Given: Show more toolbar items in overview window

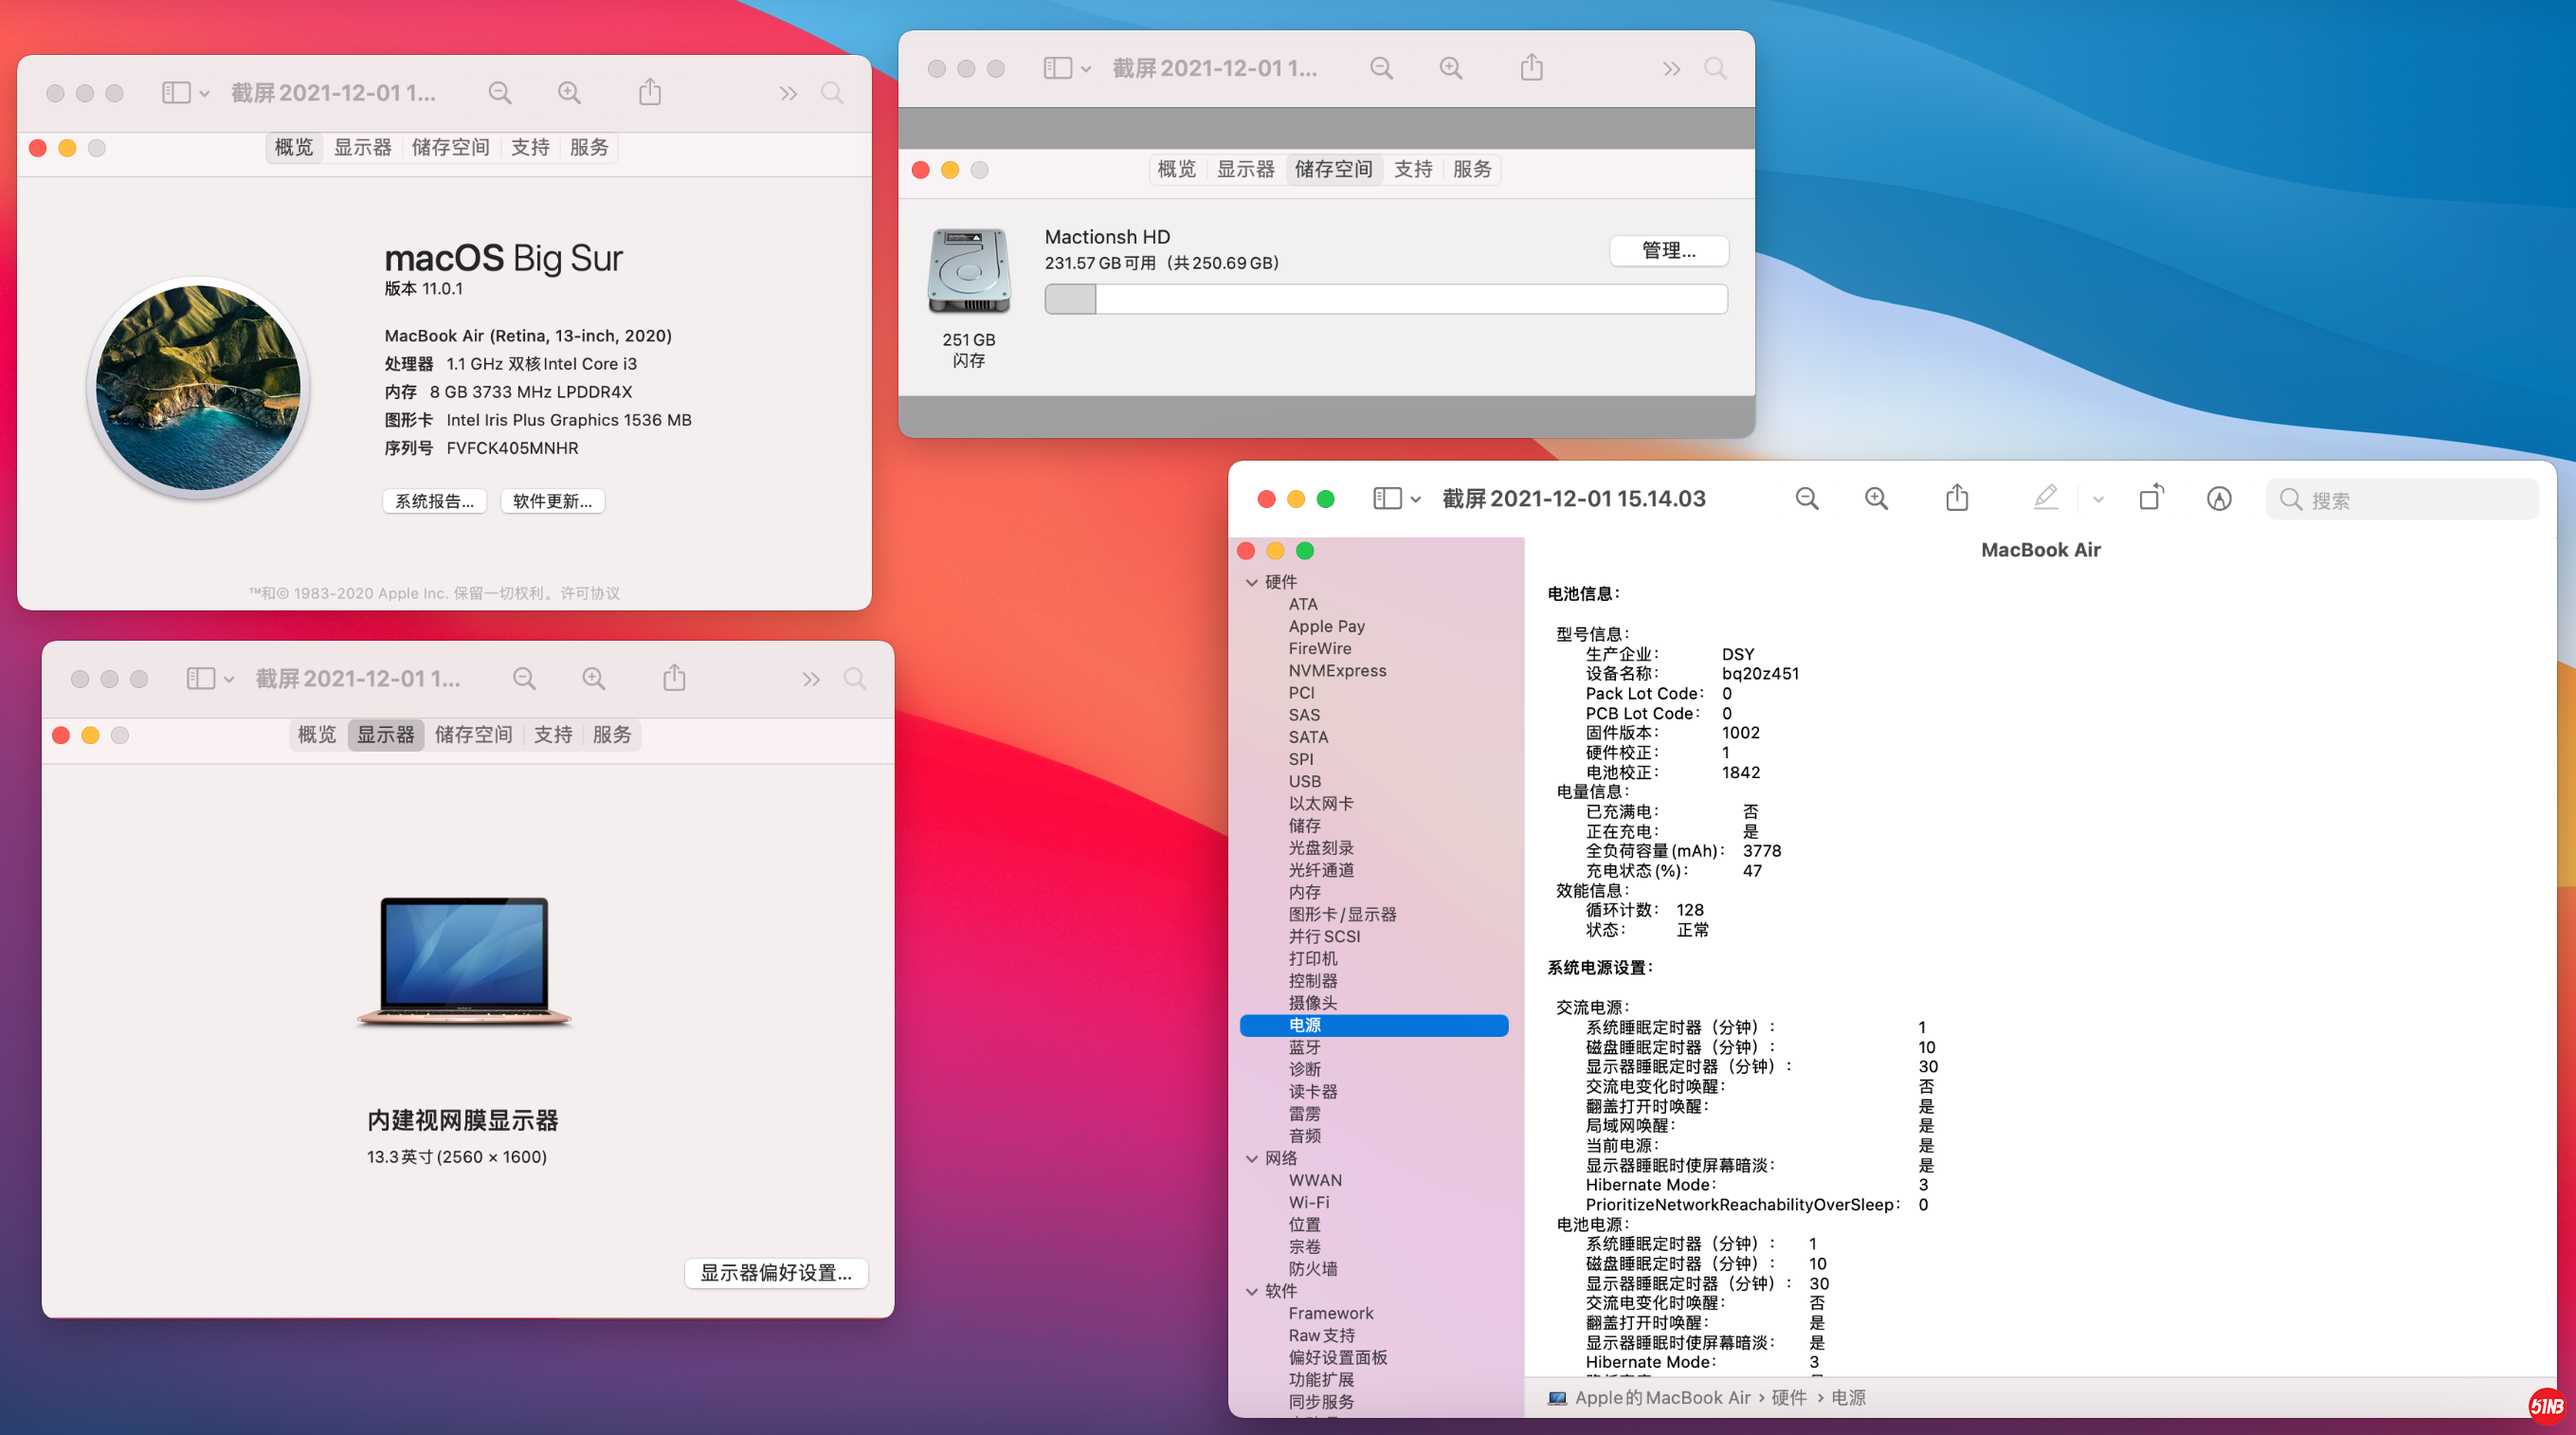Looking at the screenshot, I should point(788,93).
